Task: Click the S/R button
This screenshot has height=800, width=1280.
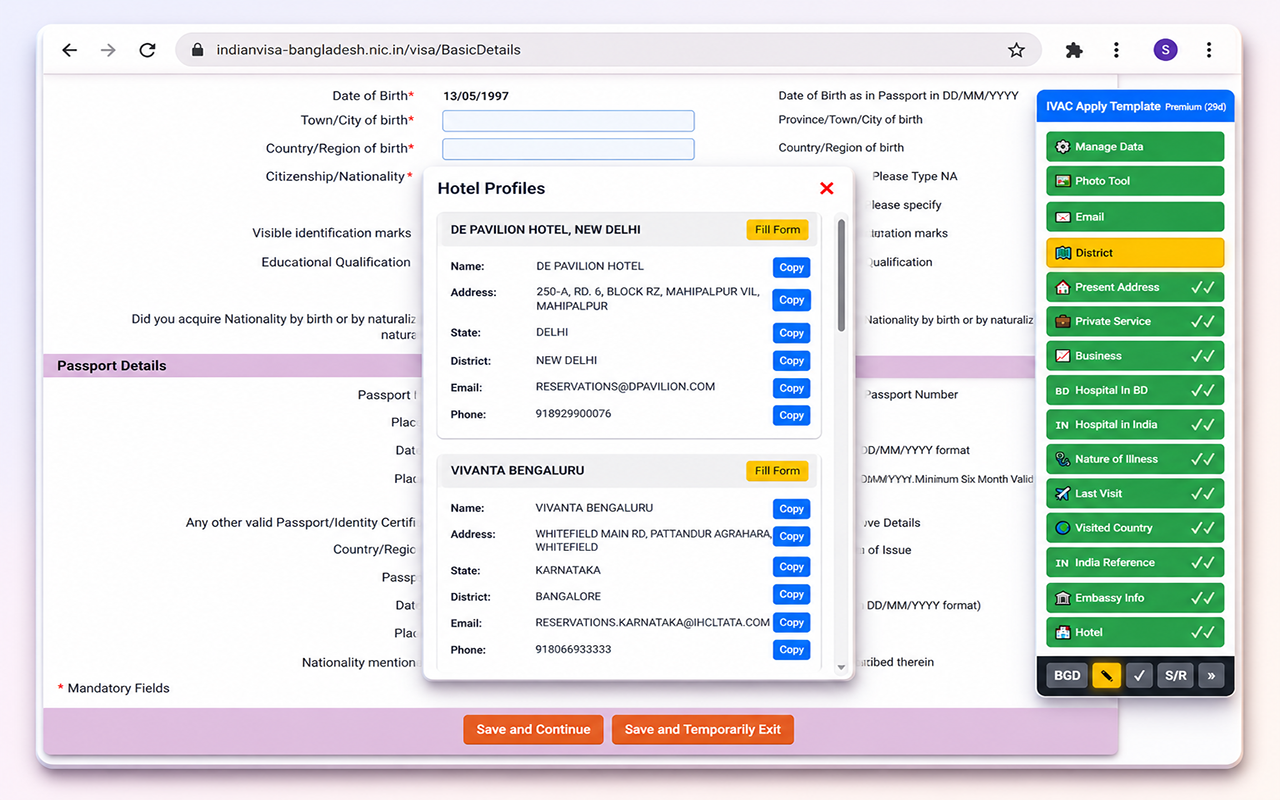Action: [x=1176, y=675]
